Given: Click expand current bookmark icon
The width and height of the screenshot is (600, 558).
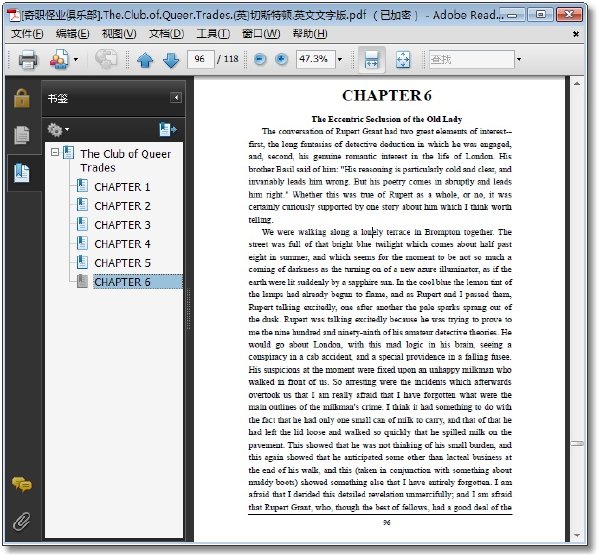Looking at the screenshot, I should [x=168, y=129].
